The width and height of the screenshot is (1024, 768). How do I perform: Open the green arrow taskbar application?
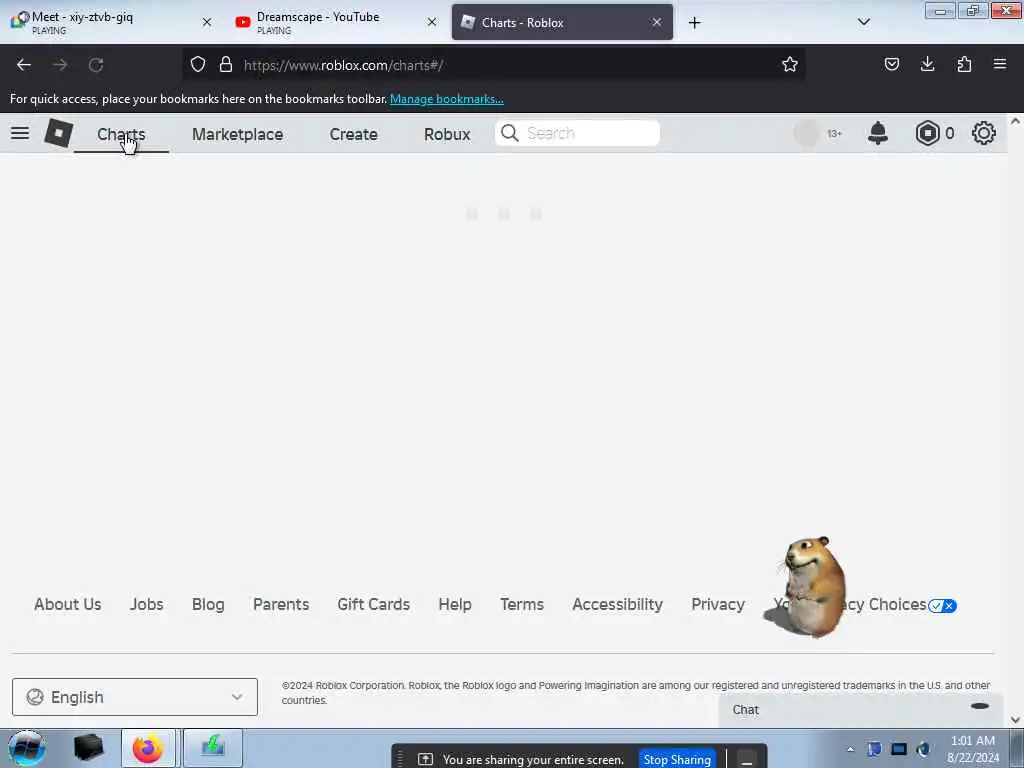coord(213,748)
